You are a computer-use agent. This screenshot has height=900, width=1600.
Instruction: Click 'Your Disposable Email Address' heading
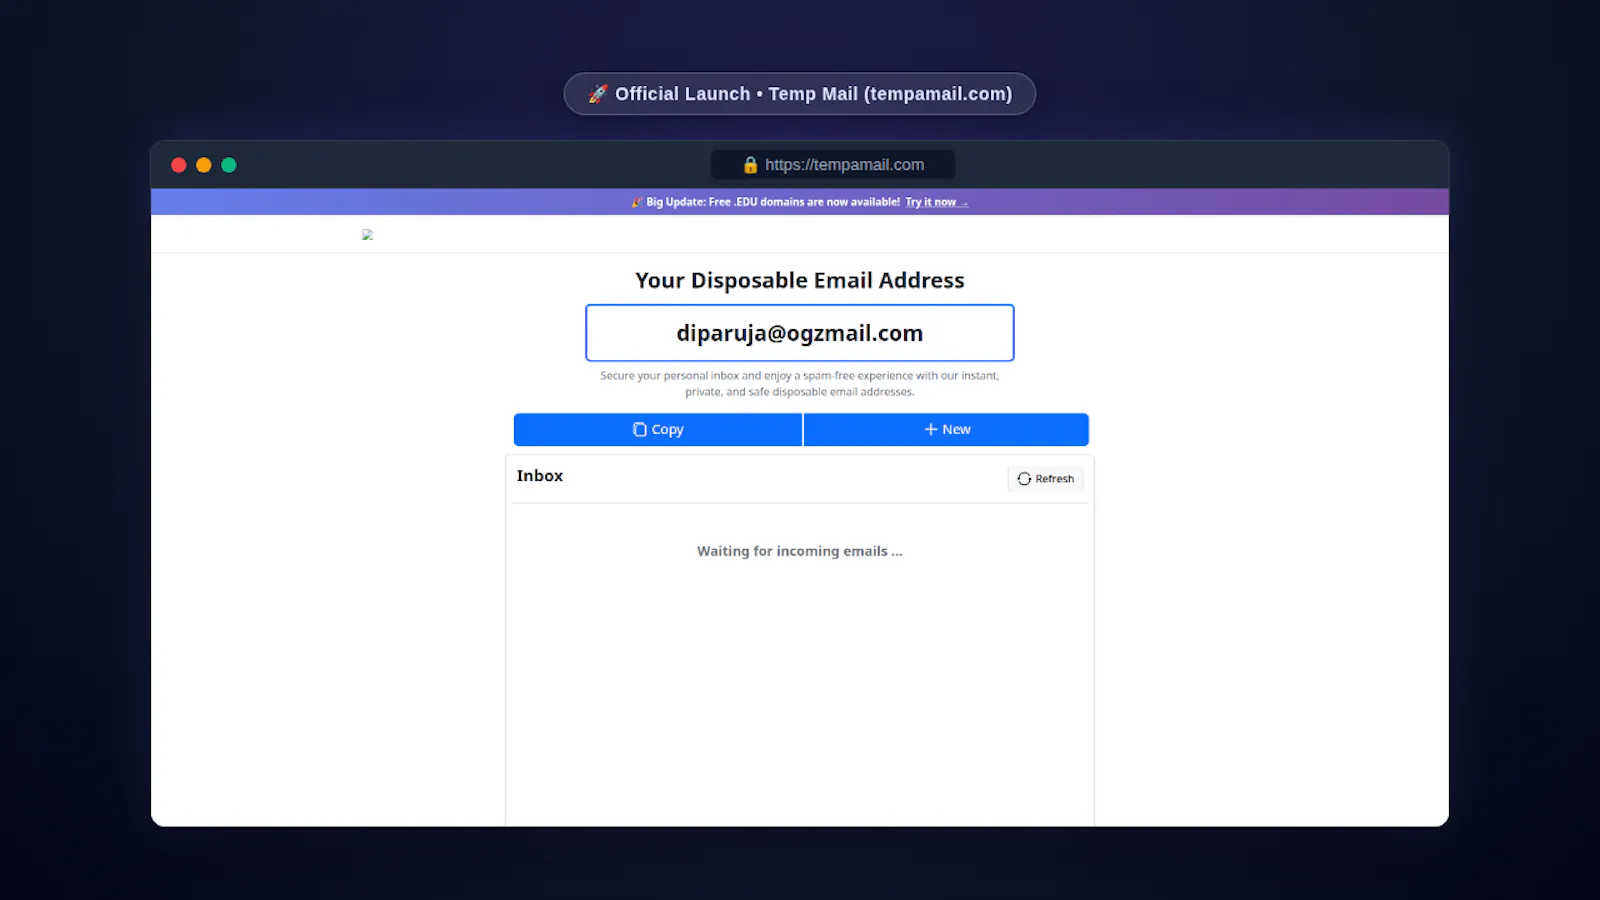(x=800, y=281)
